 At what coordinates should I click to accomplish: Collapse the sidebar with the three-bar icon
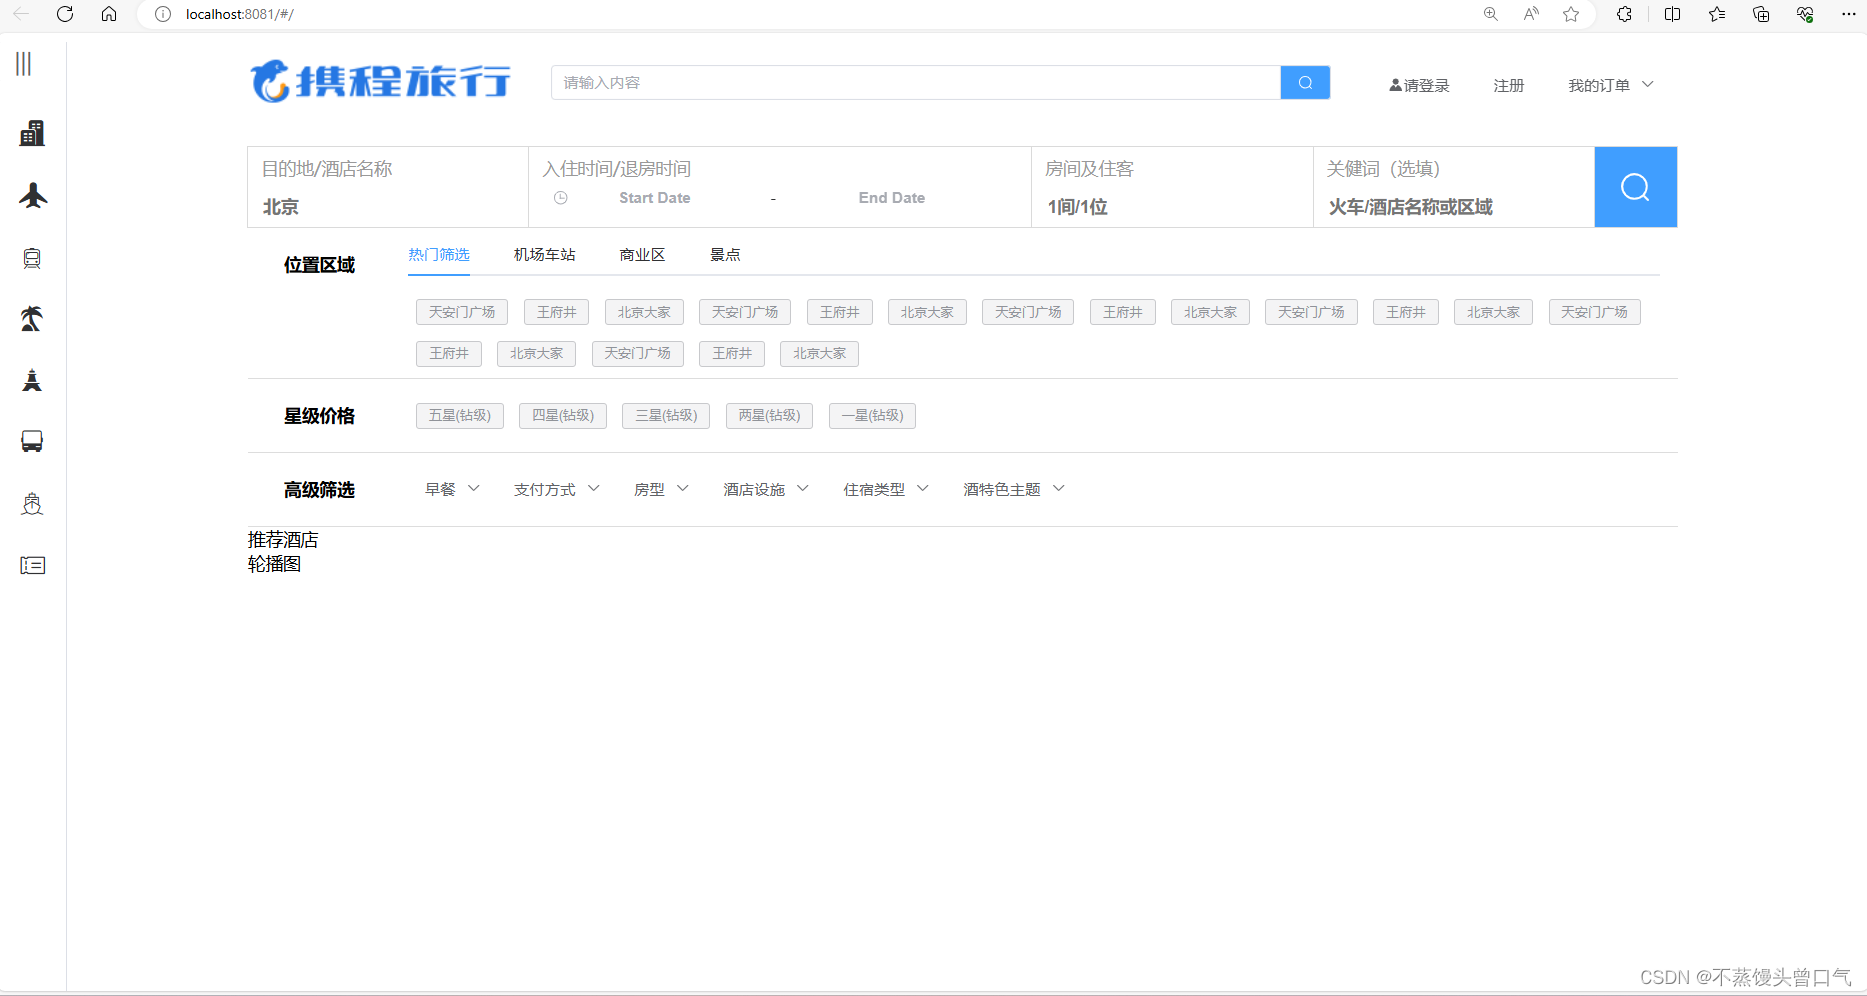pyautogui.click(x=24, y=64)
